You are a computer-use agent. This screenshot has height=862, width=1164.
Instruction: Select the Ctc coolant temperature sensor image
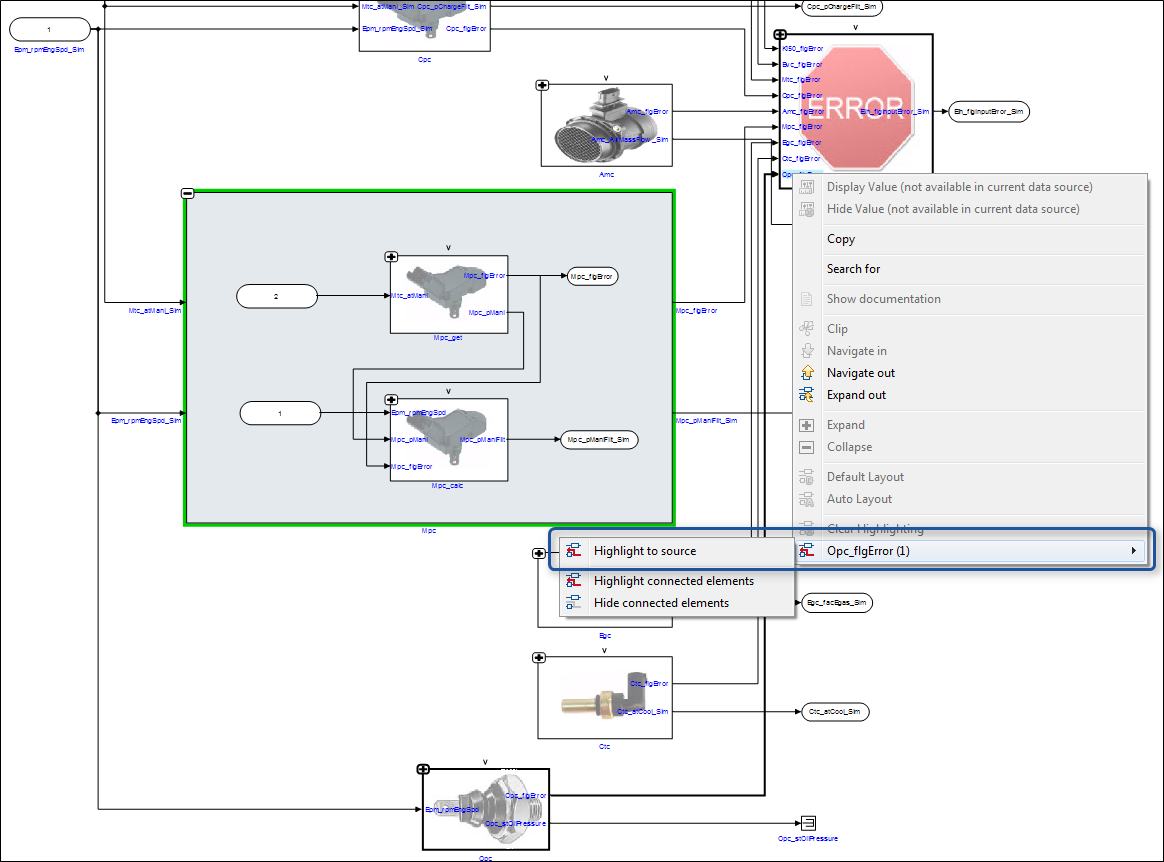(x=604, y=697)
